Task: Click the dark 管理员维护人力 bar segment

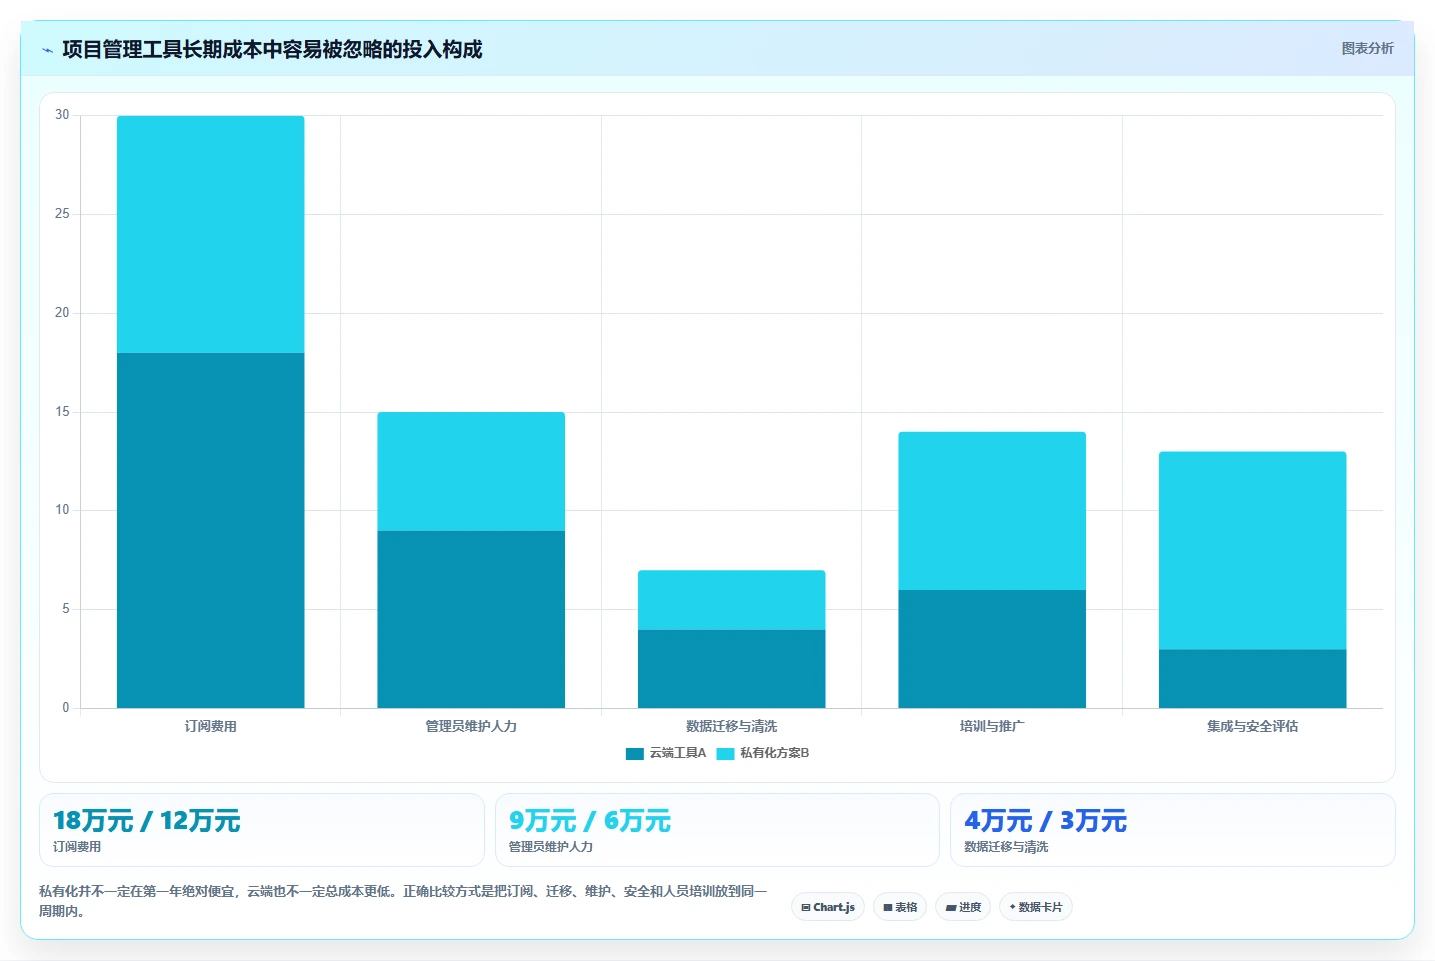Action: 471,619
